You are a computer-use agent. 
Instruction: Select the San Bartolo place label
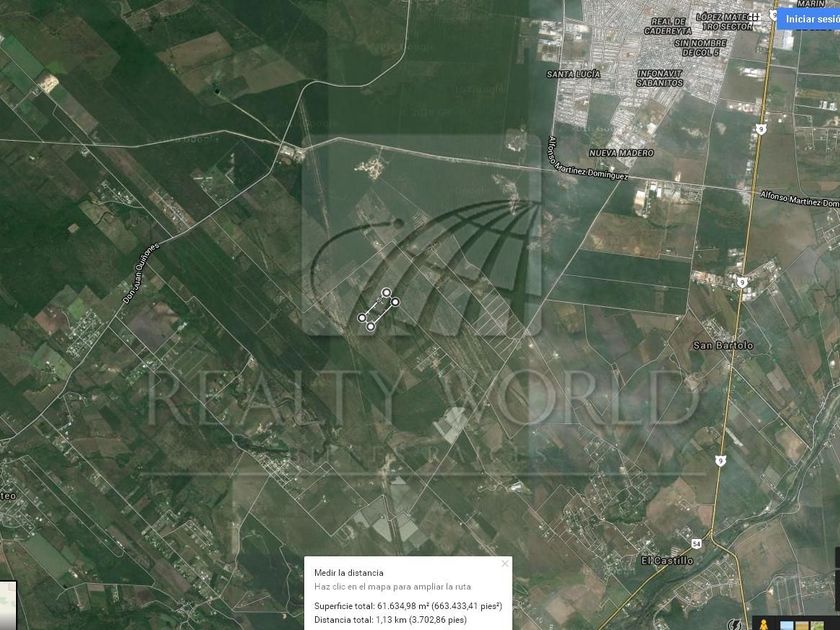point(723,346)
